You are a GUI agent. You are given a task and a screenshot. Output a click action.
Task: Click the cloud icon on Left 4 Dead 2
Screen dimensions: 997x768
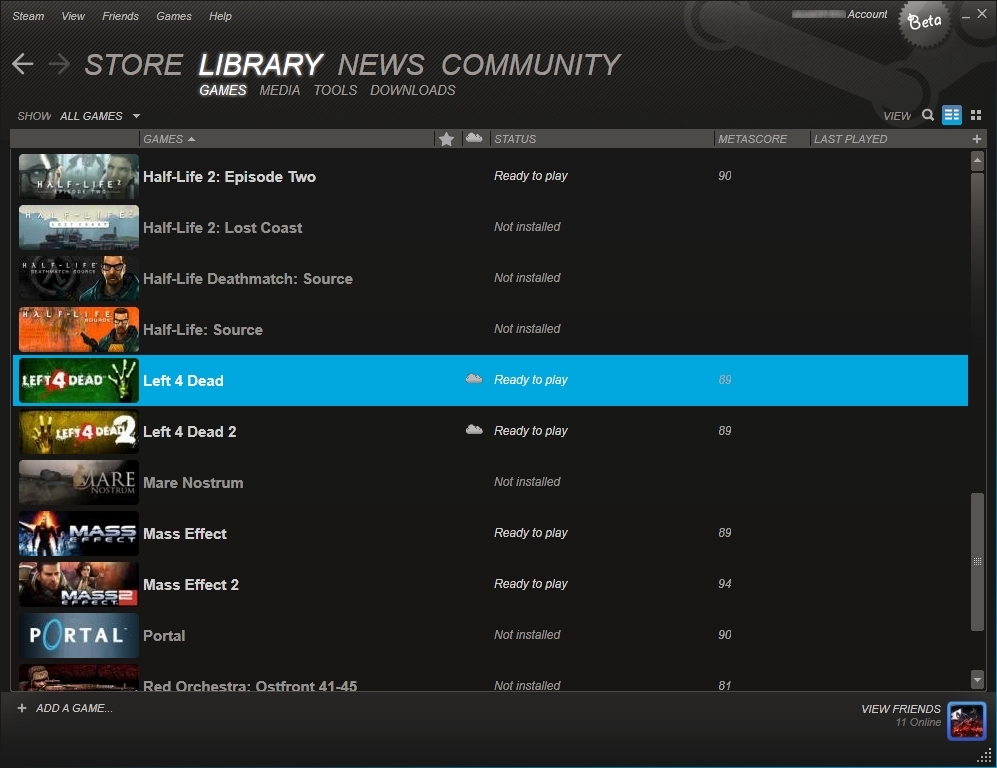click(x=473, y=428)
